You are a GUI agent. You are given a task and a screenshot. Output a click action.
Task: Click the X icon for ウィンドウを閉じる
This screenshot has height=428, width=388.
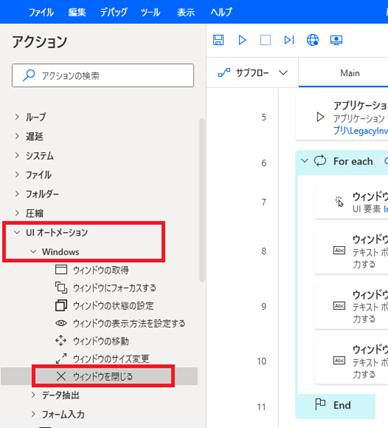tap(61, 376)
